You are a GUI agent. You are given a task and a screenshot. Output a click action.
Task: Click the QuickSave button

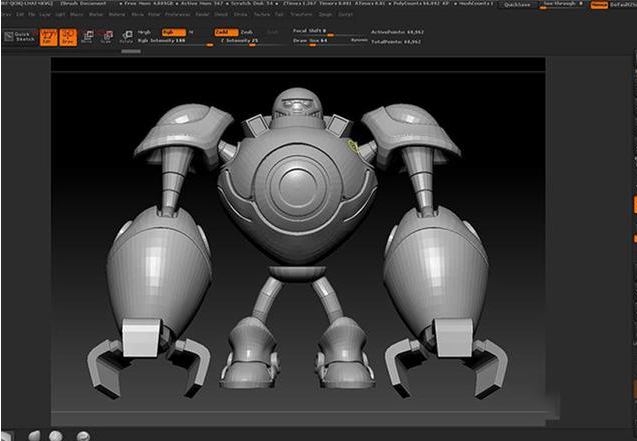click(517, 4)
